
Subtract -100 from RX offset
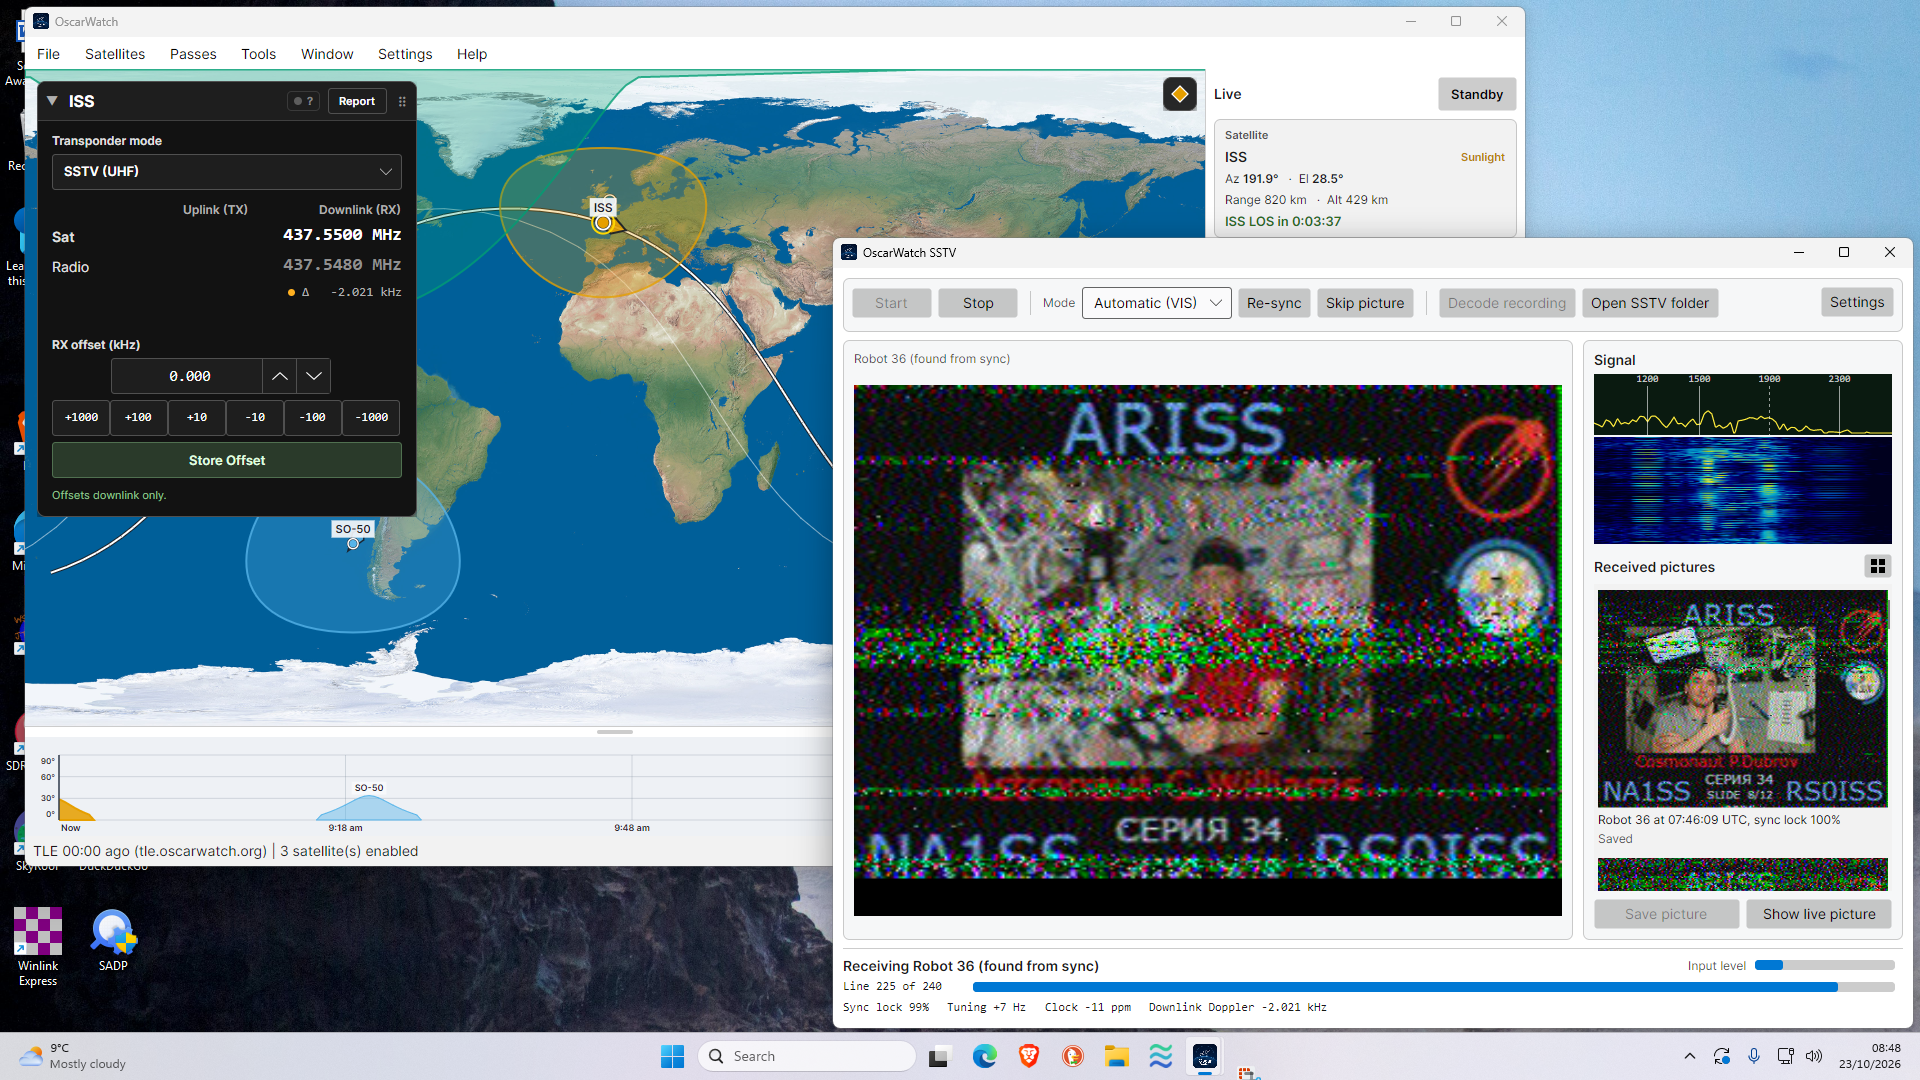(313, 417)
